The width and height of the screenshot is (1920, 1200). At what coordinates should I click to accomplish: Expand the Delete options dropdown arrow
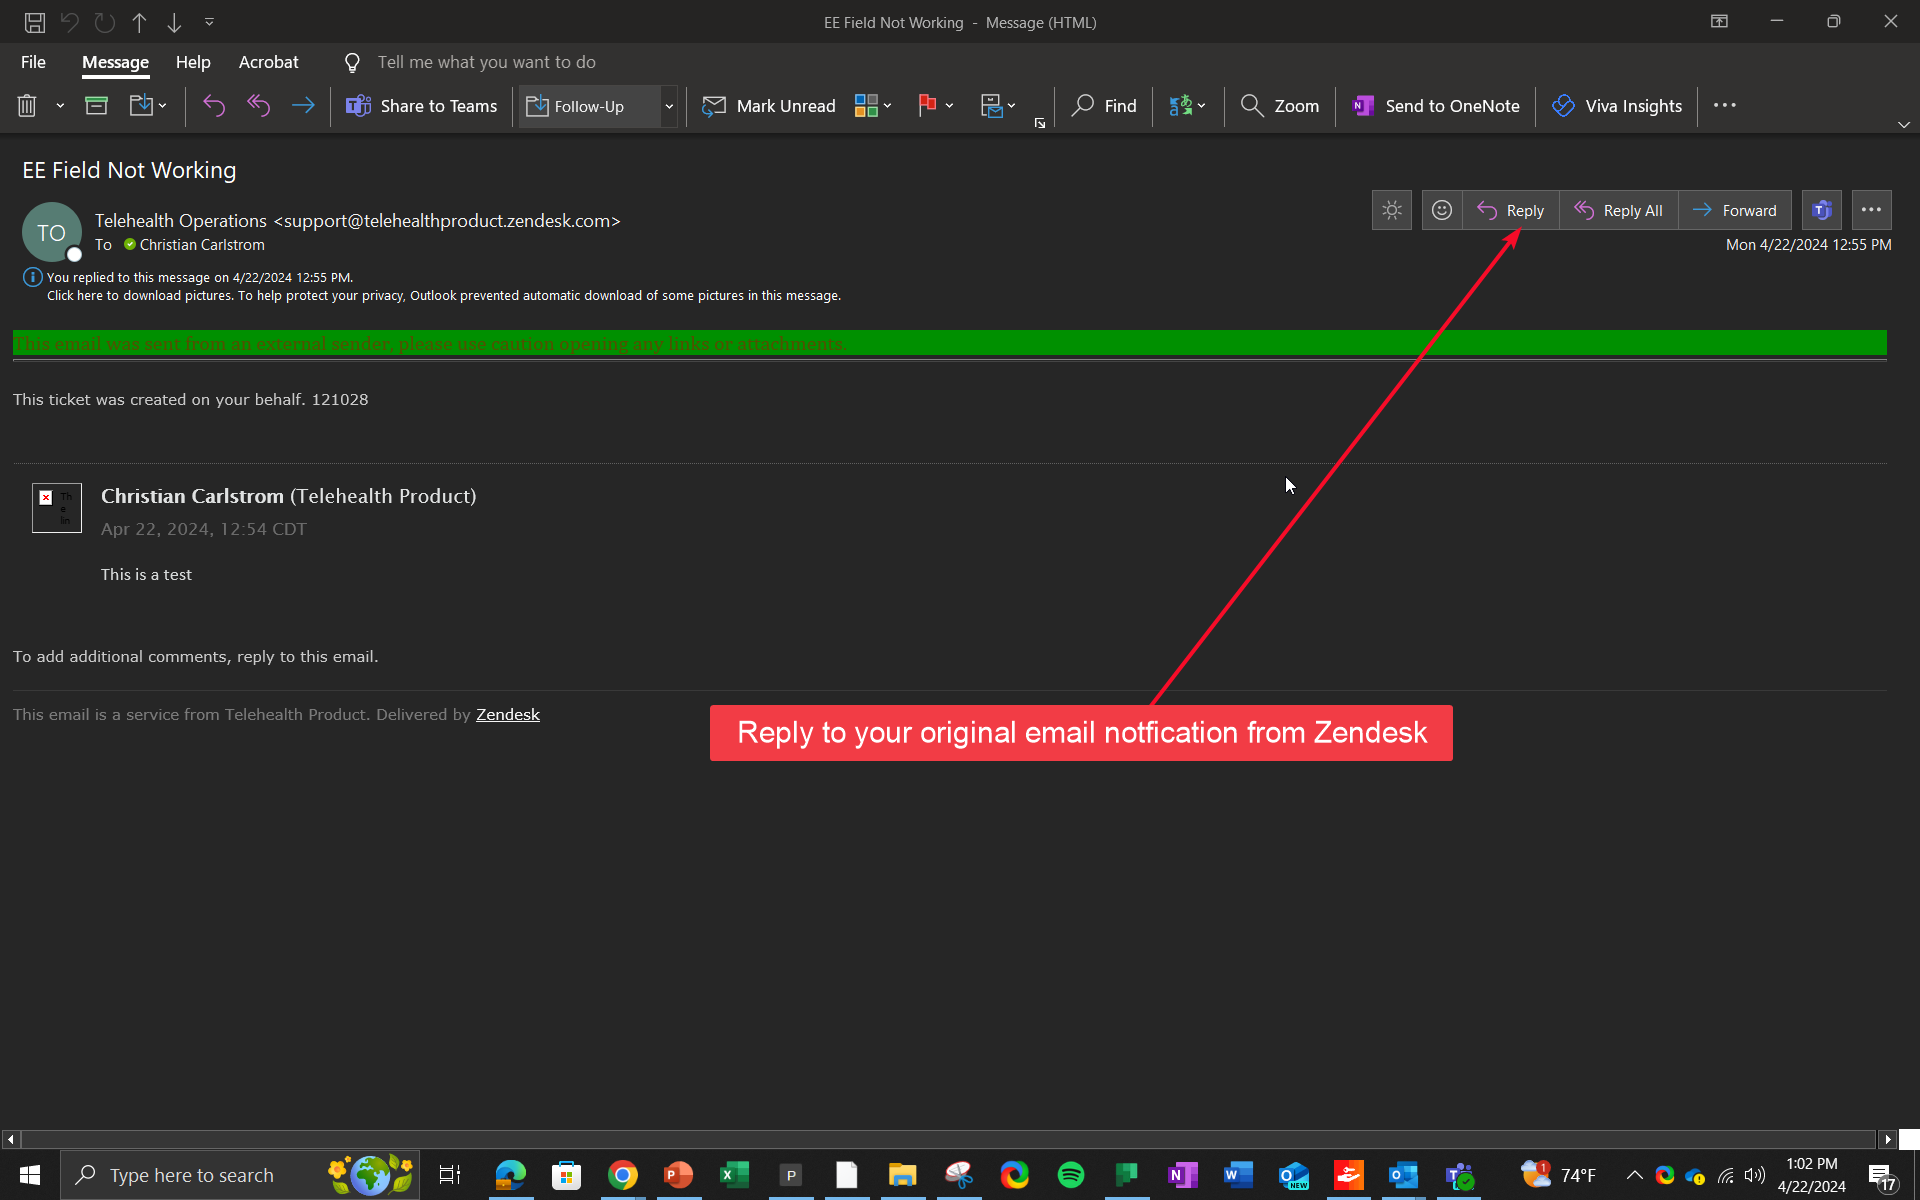click(x=60, y=105)
